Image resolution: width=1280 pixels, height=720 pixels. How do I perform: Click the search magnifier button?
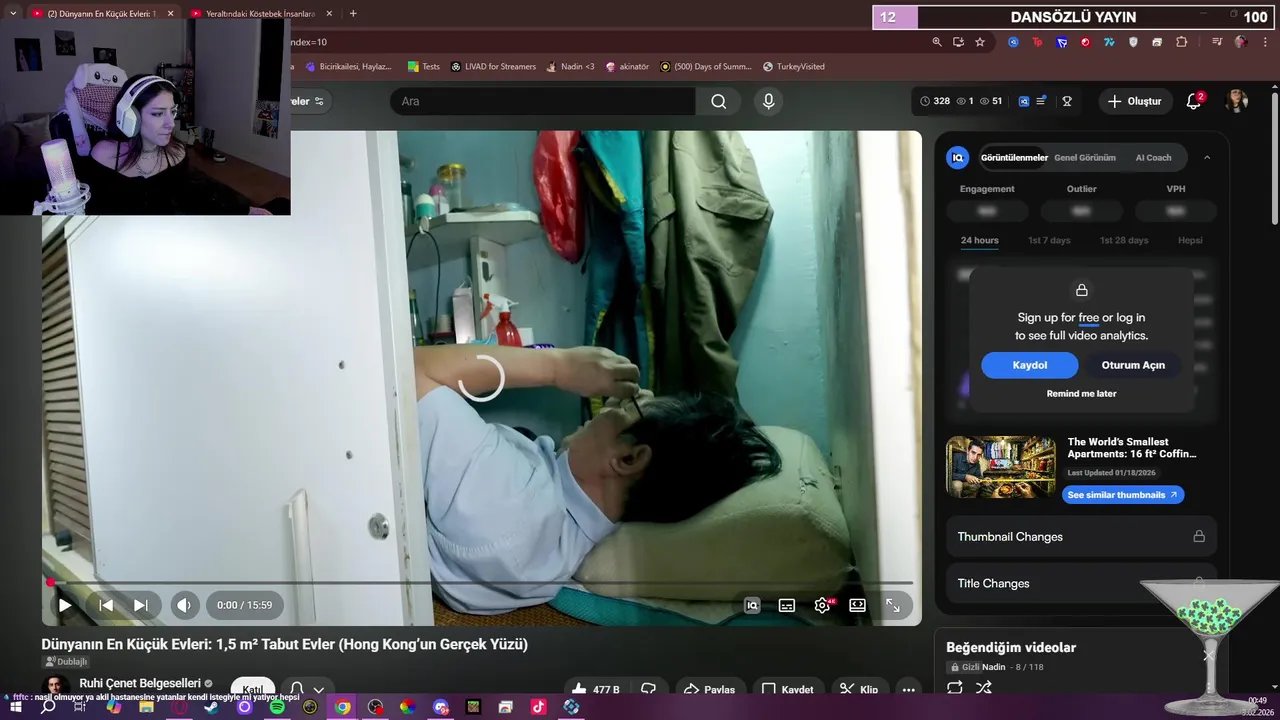(718, 101)
